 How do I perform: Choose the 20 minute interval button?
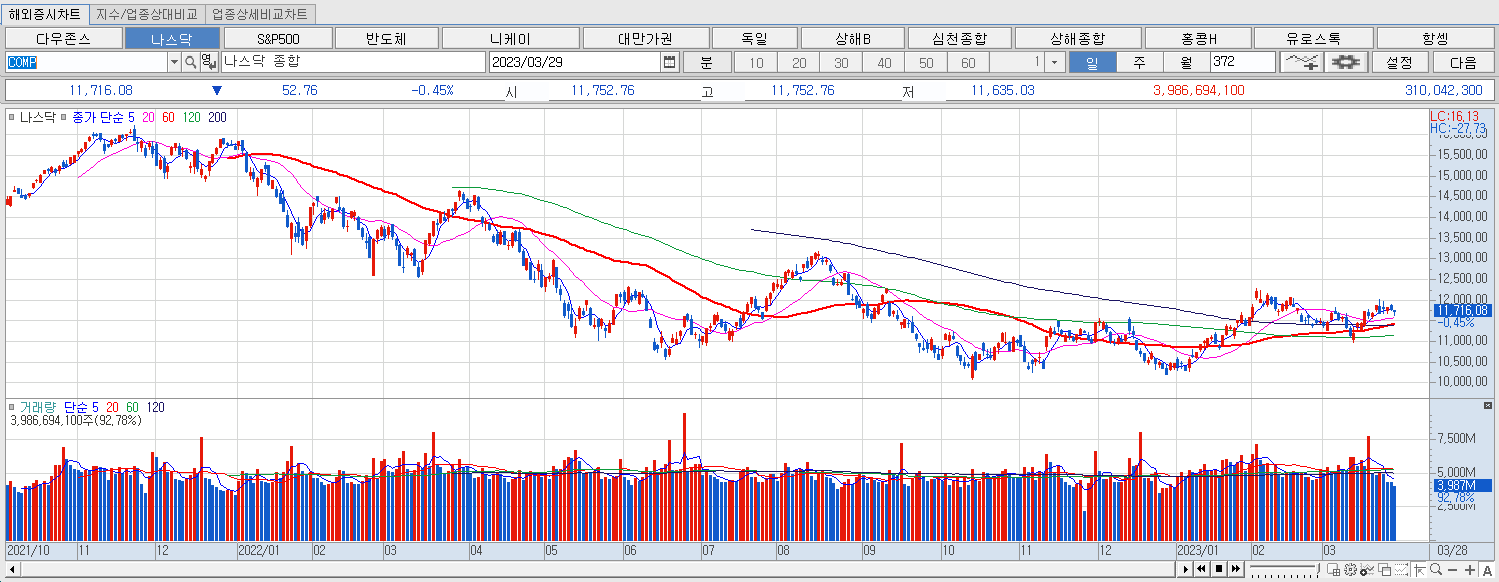click(799, 62)
